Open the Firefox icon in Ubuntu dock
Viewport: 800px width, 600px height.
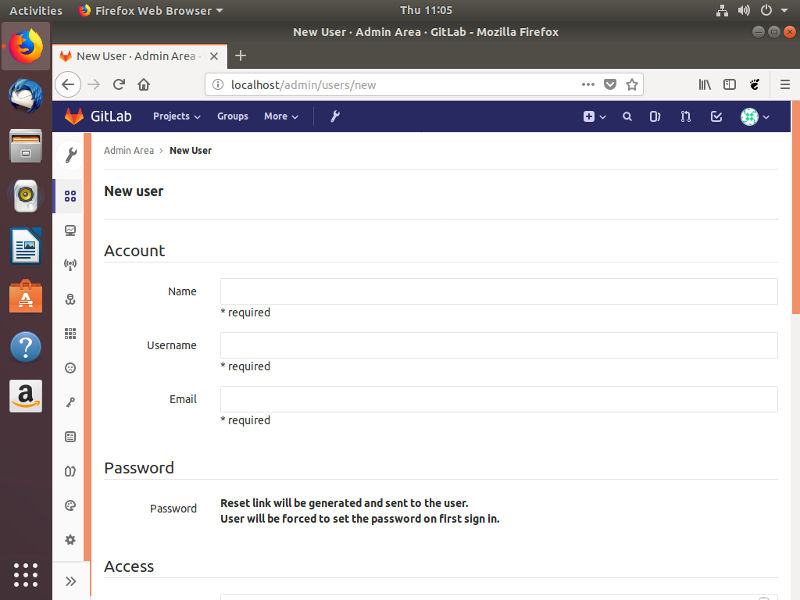(x=25, y=46)
